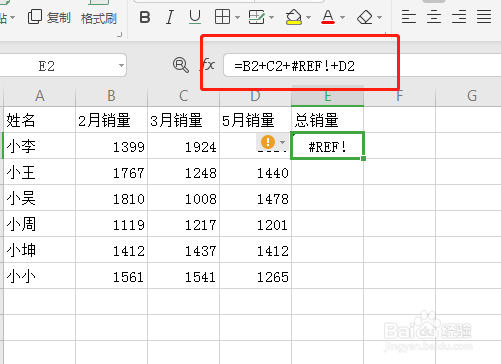Select cell 小周
The image size is (501, 364).
tap(40, 224)
